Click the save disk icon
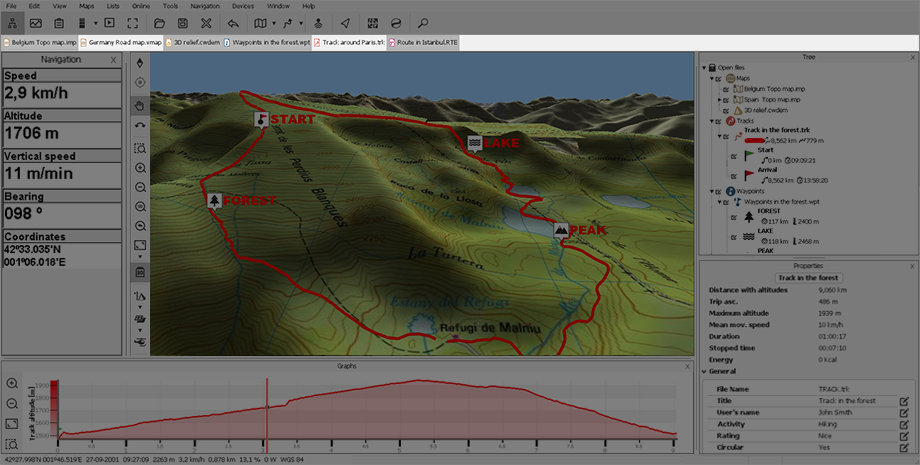This screenshot has height=465, width=920. click(181, 22)
